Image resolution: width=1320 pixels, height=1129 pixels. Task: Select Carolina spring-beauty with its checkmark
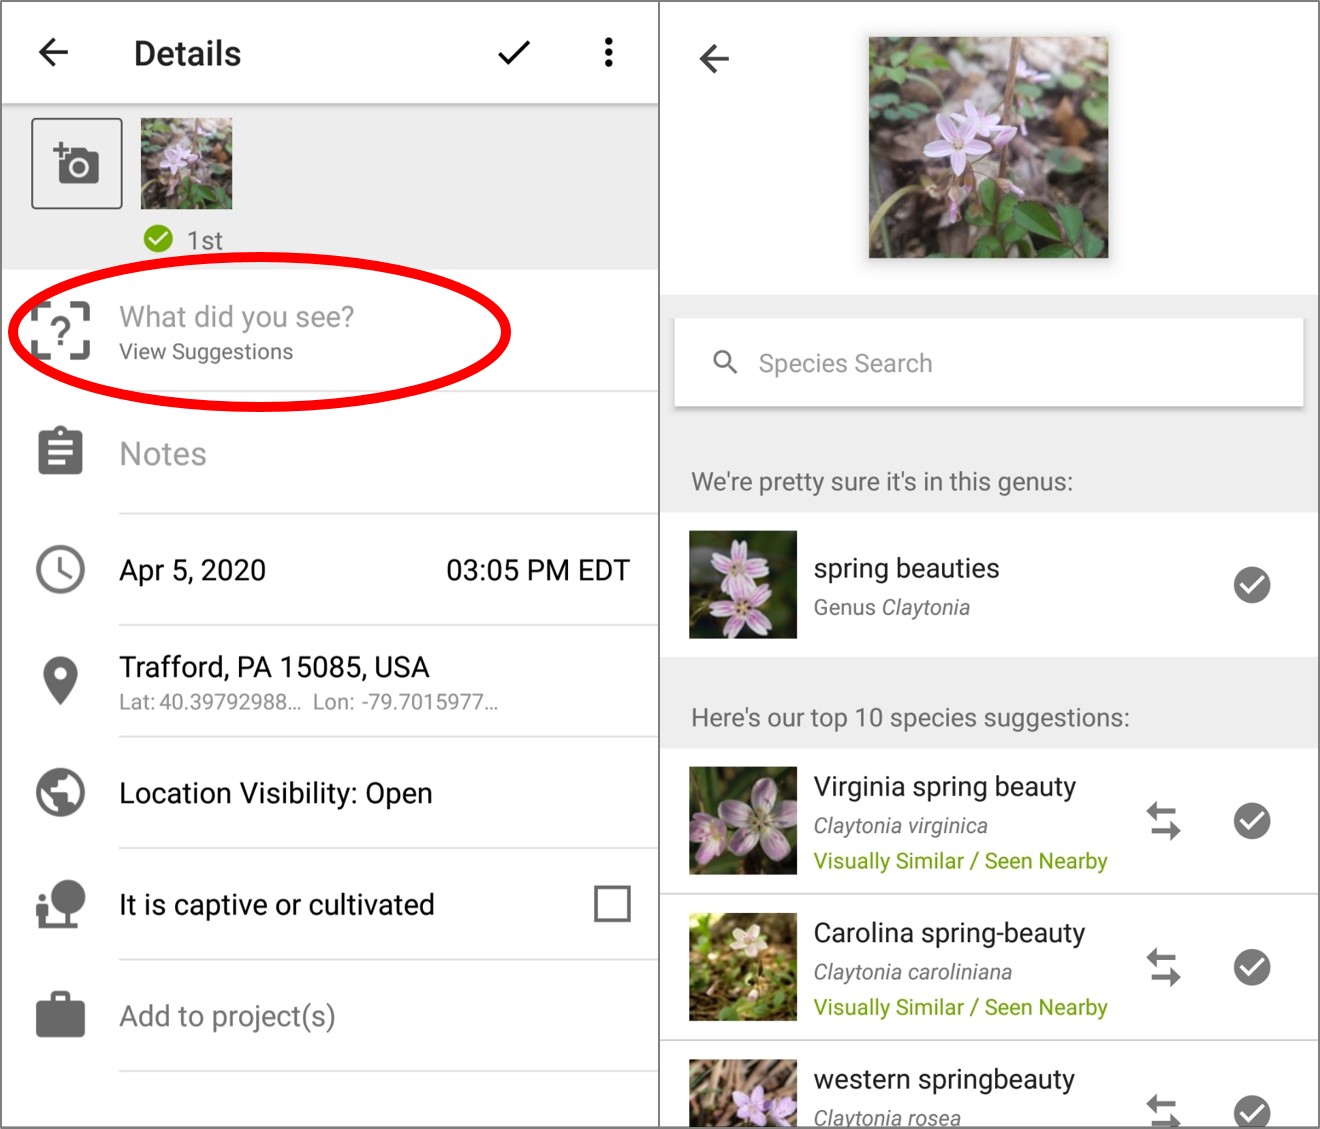(x=1252, y=967)
